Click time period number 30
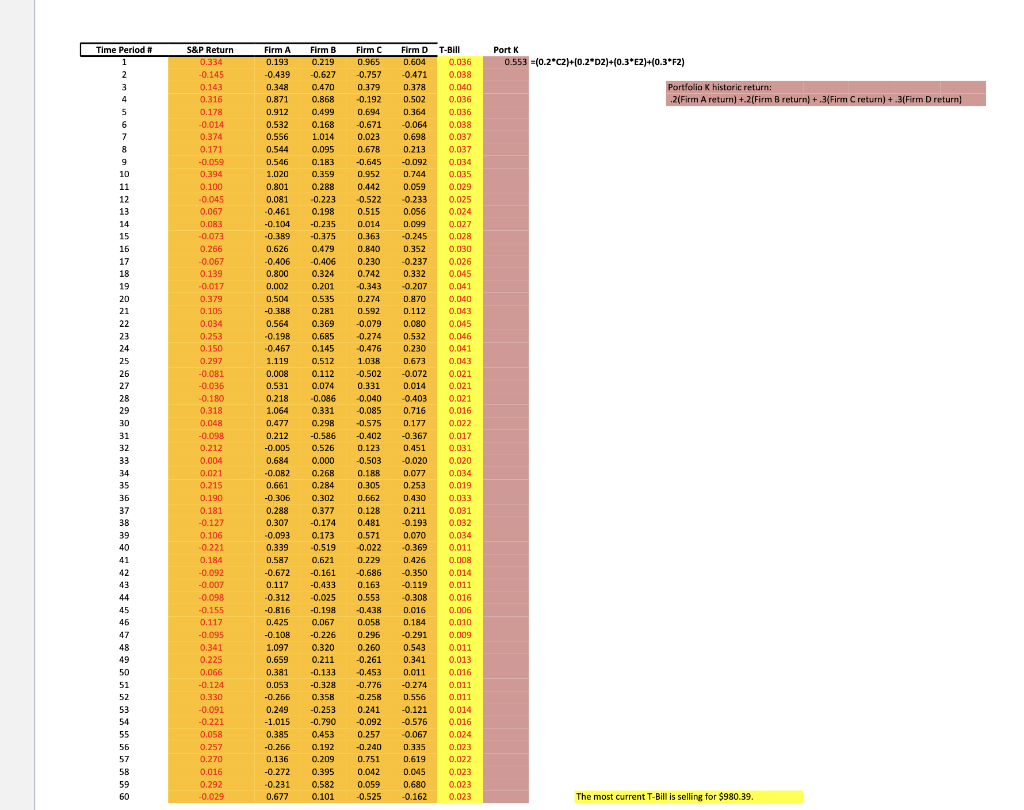Screen dimensions: 1024x810 [x=124, y=423]
